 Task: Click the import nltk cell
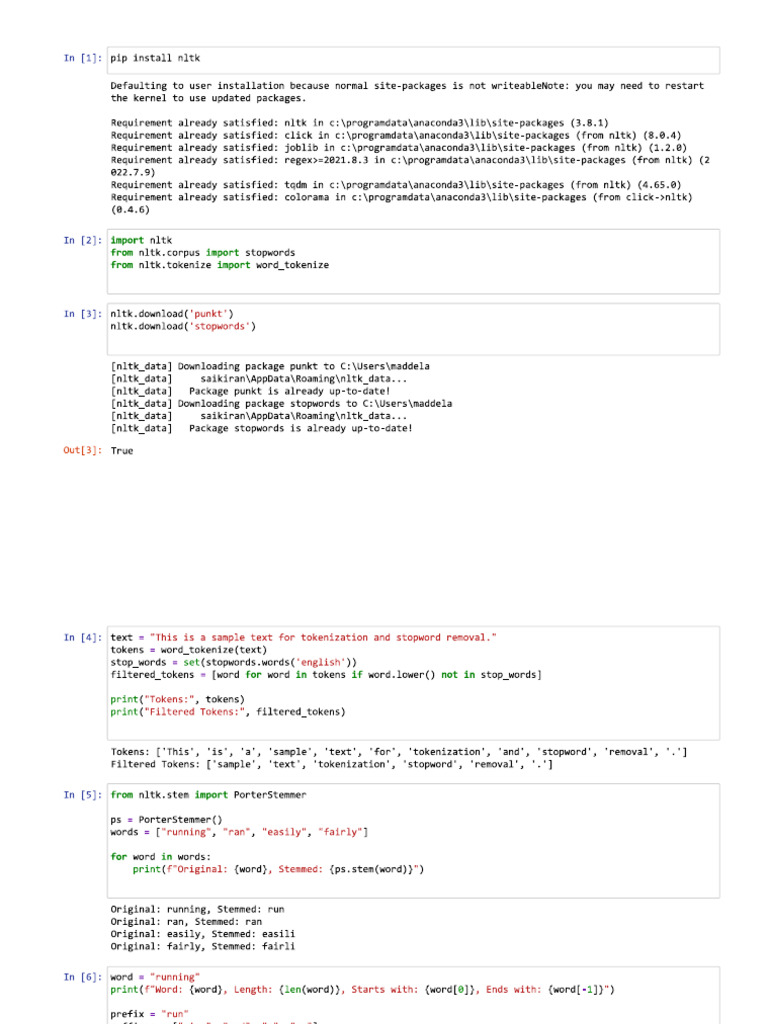413,261
